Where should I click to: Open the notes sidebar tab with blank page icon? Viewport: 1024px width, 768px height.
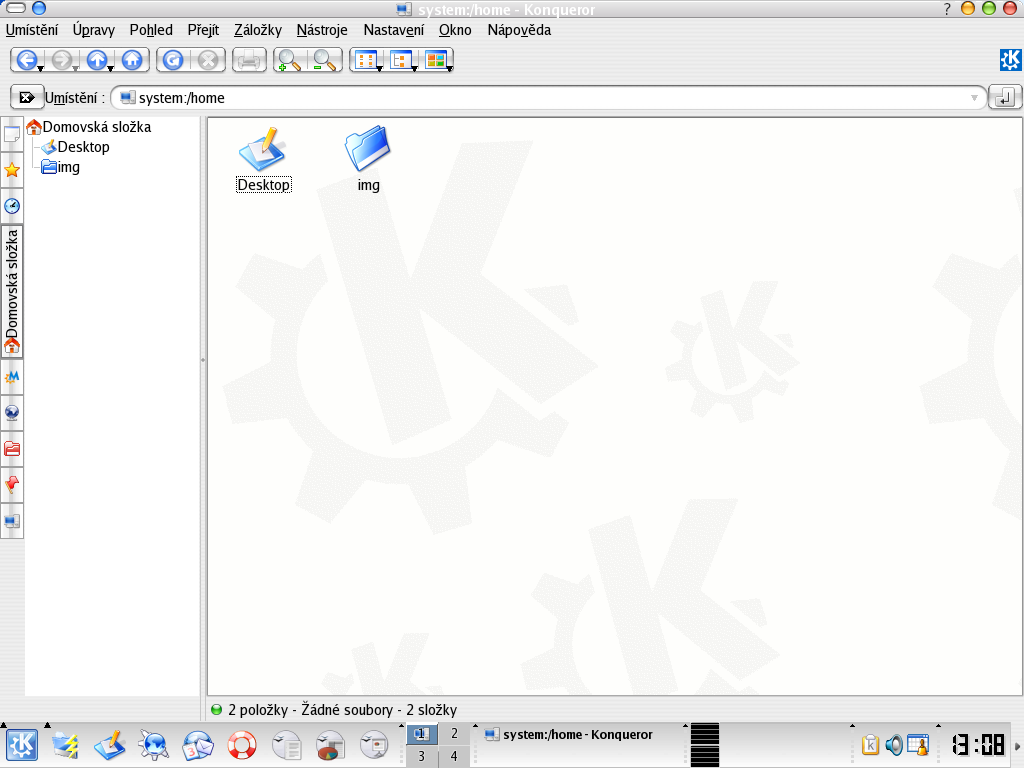point(12,135)
